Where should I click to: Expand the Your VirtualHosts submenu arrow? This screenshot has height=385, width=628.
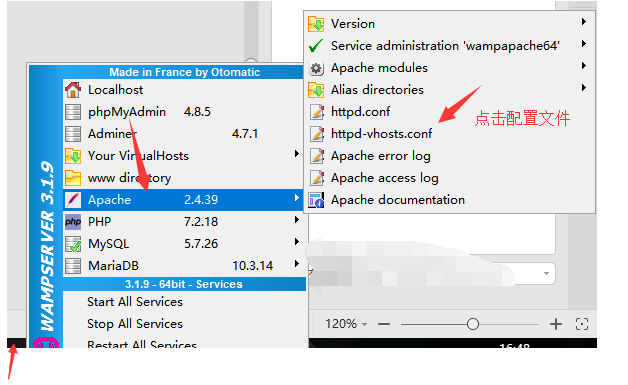point(296,153)
